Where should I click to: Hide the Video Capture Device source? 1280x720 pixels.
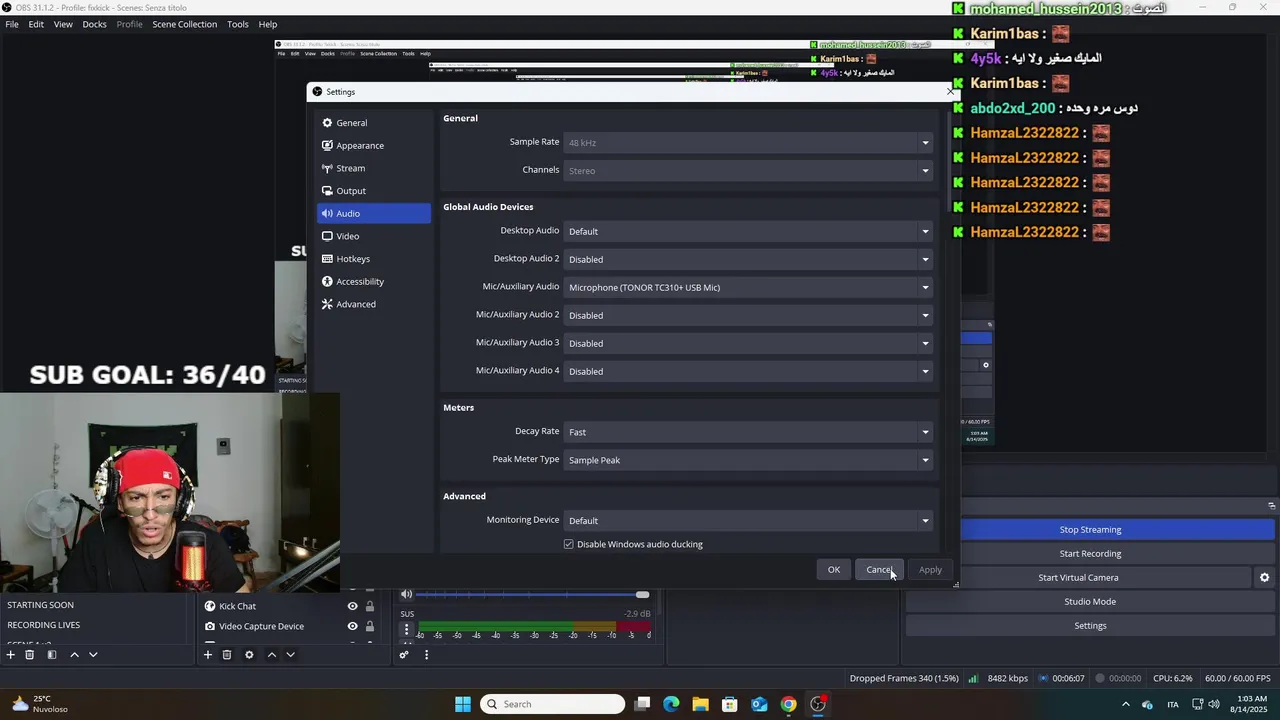[352, 626]
